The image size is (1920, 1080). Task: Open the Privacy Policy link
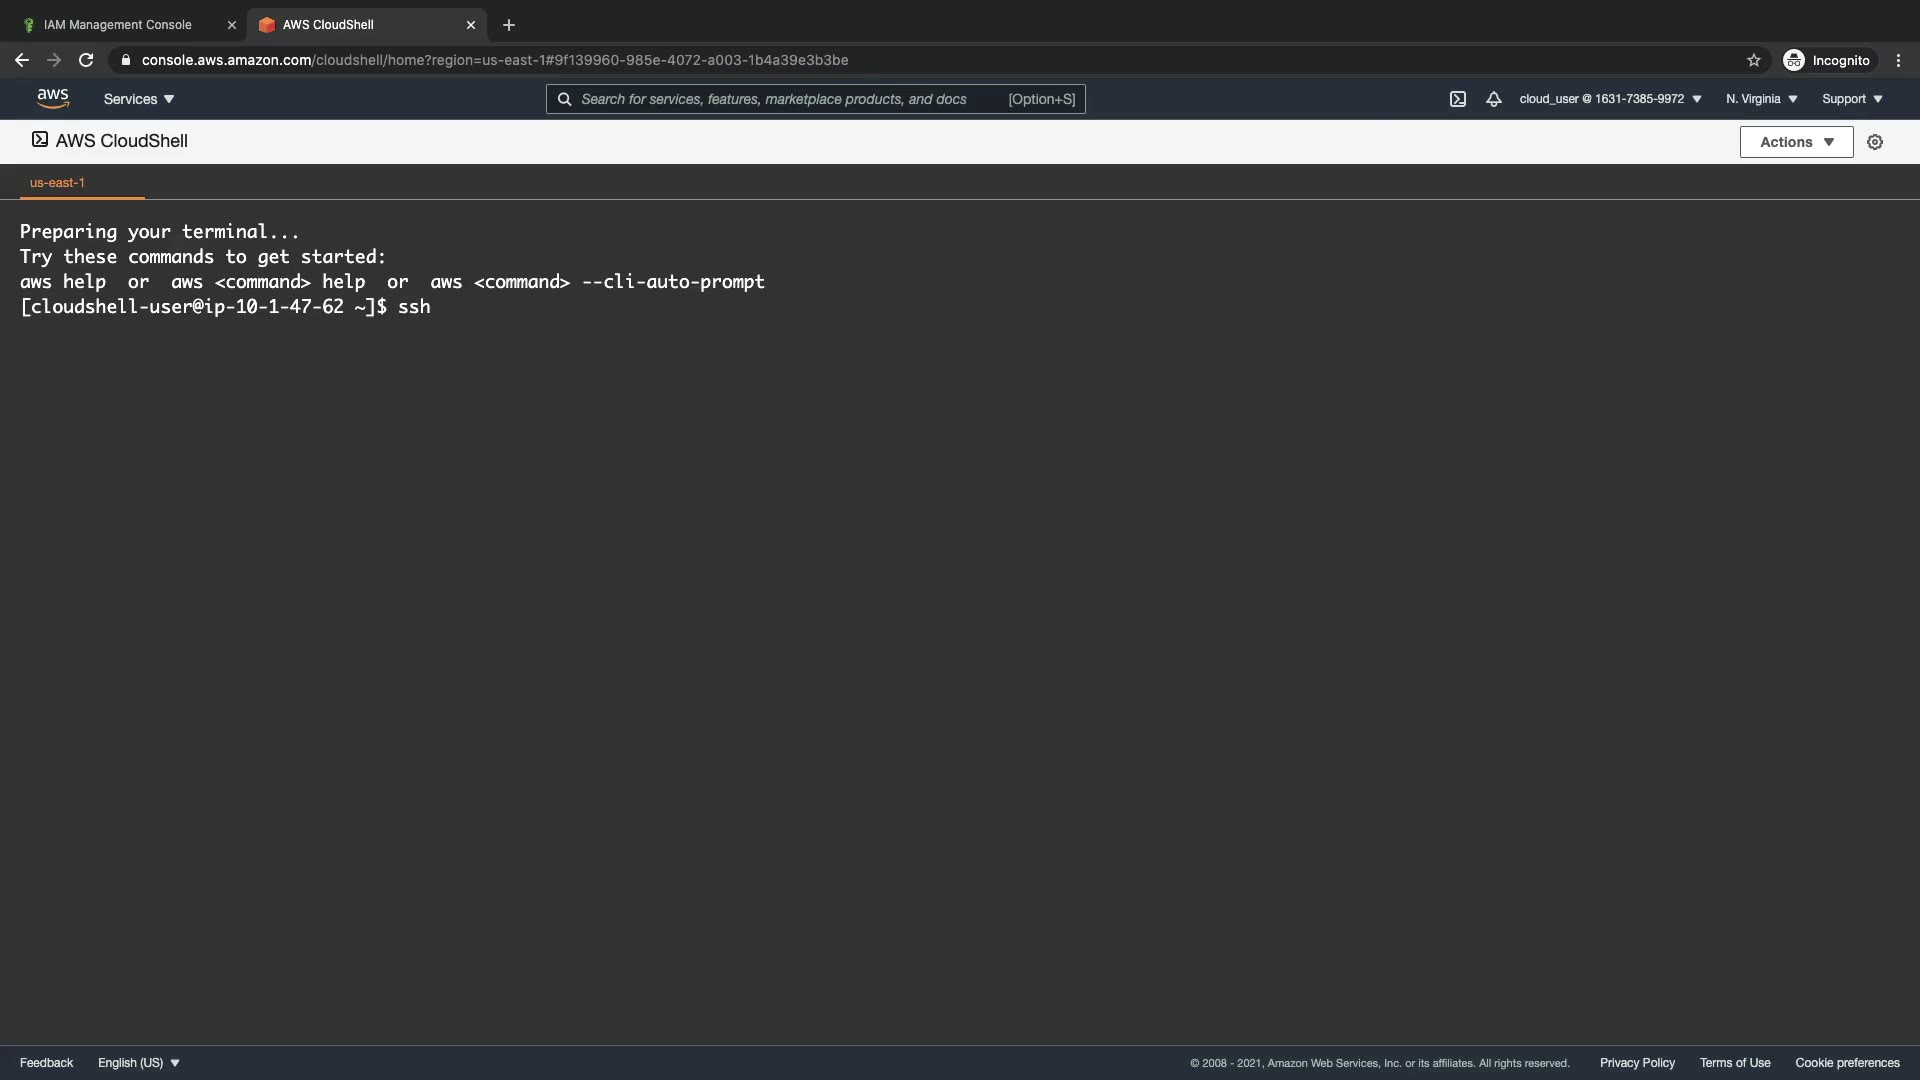coord(1637,1063)
